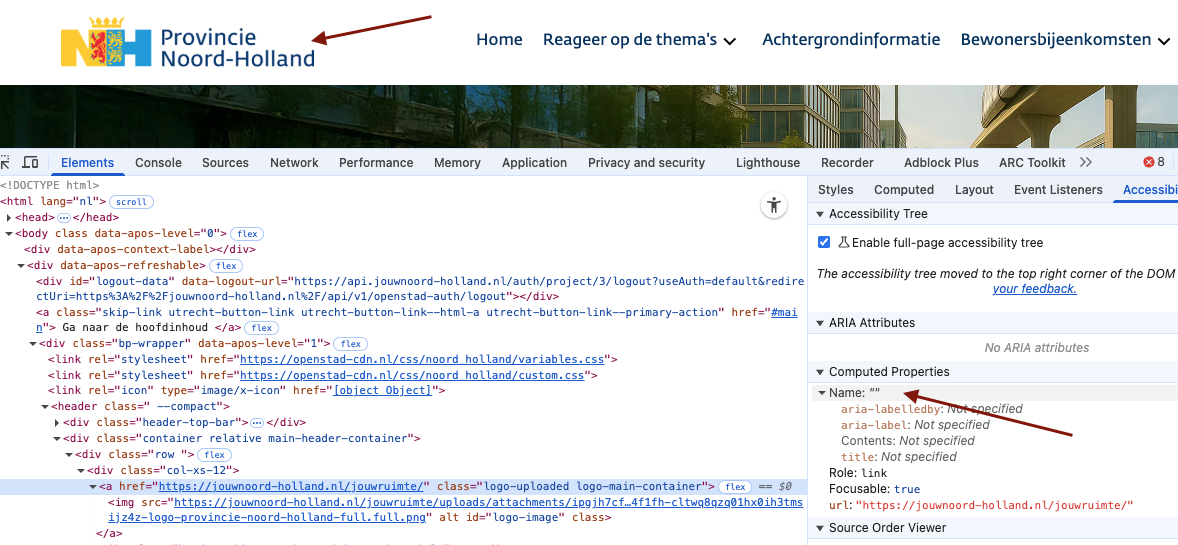Click the scroll badge on html element

pyautogui.click(x=130, y=202)
